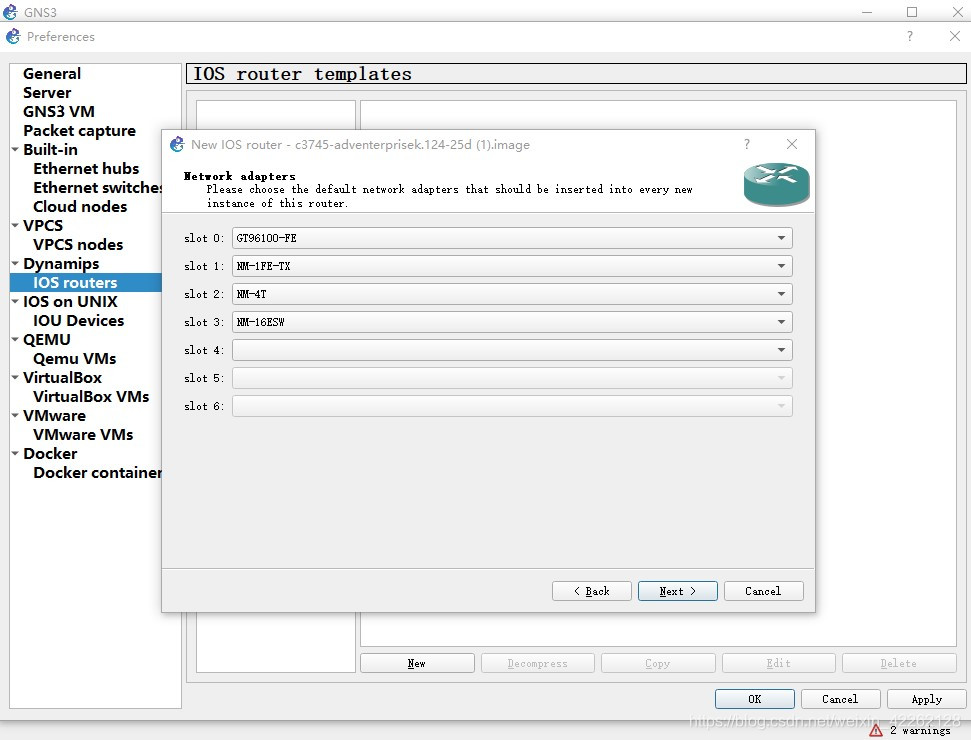Screen dimensions: 971x740
Task: Collapse the QEMU tree section
Action: pos(15,339)
